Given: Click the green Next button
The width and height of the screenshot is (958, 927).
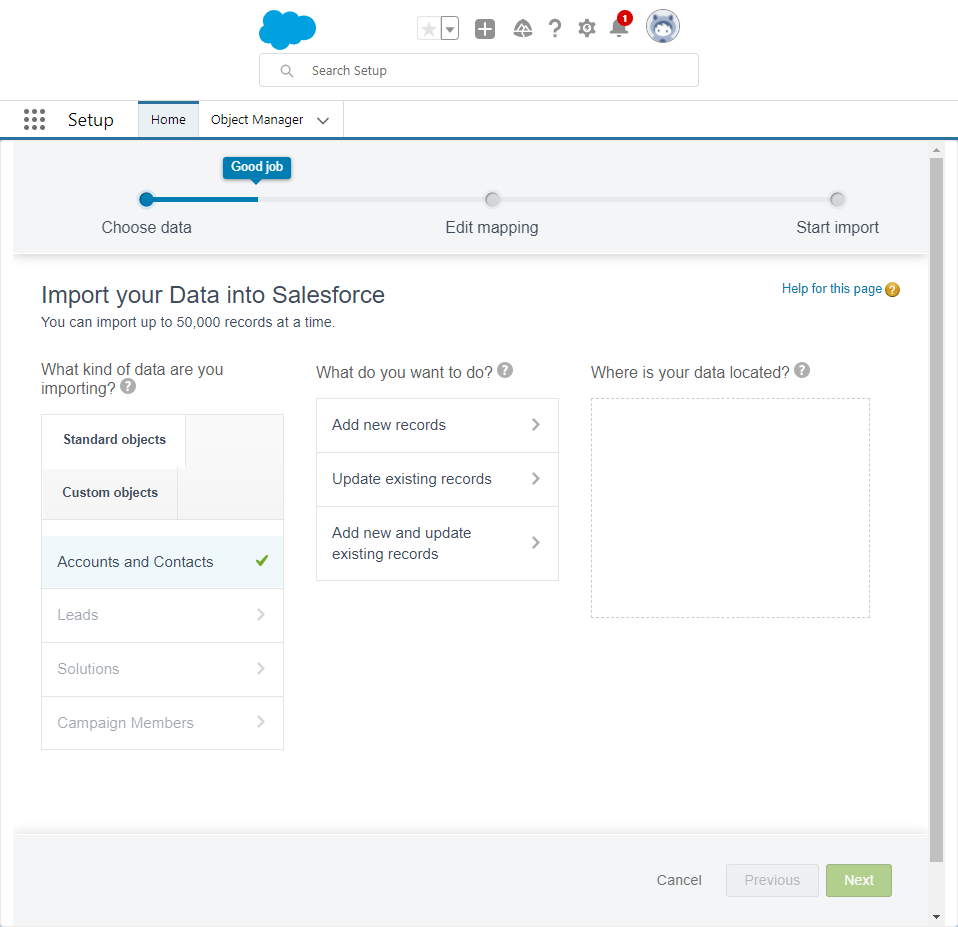Looking at the screenshot, I should 859,881.
